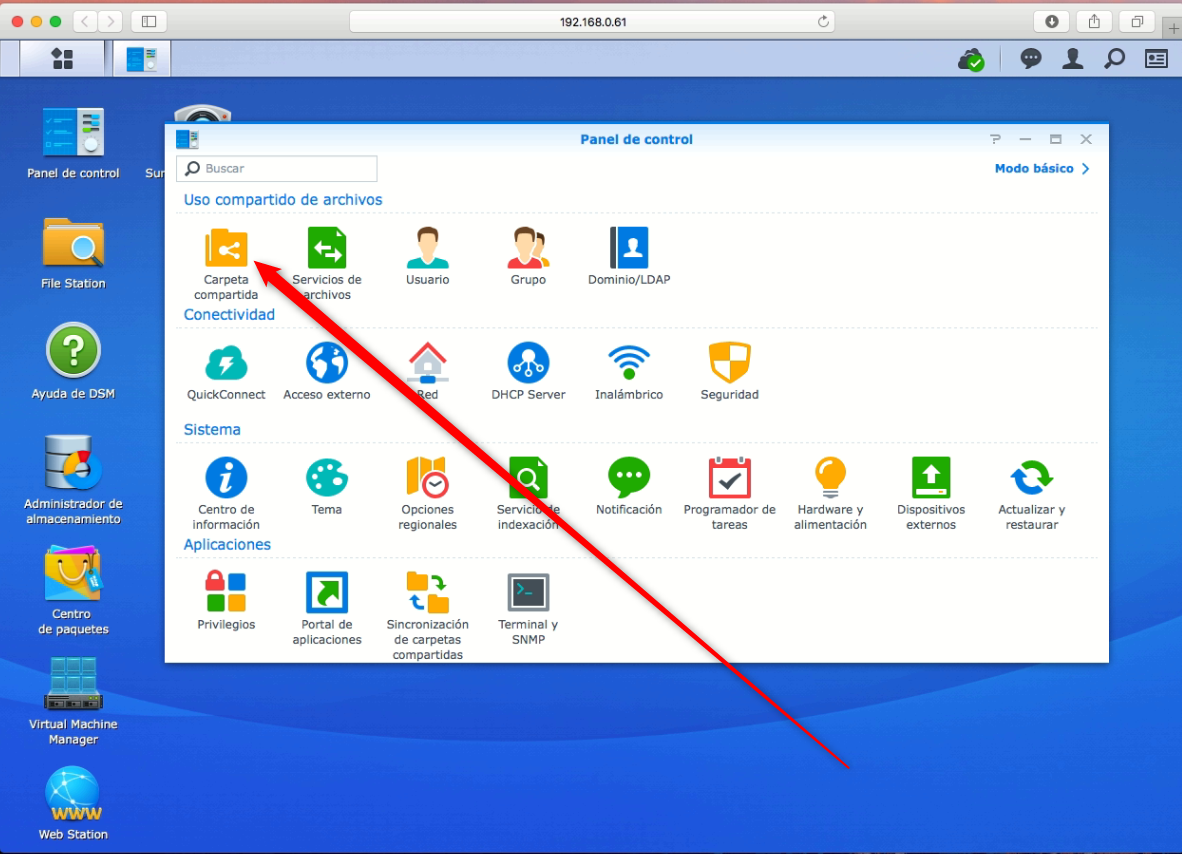Open Virtual Machine Manager shortcut
This screenshot has width=1182, height=854.
click(x=73, y=701)
